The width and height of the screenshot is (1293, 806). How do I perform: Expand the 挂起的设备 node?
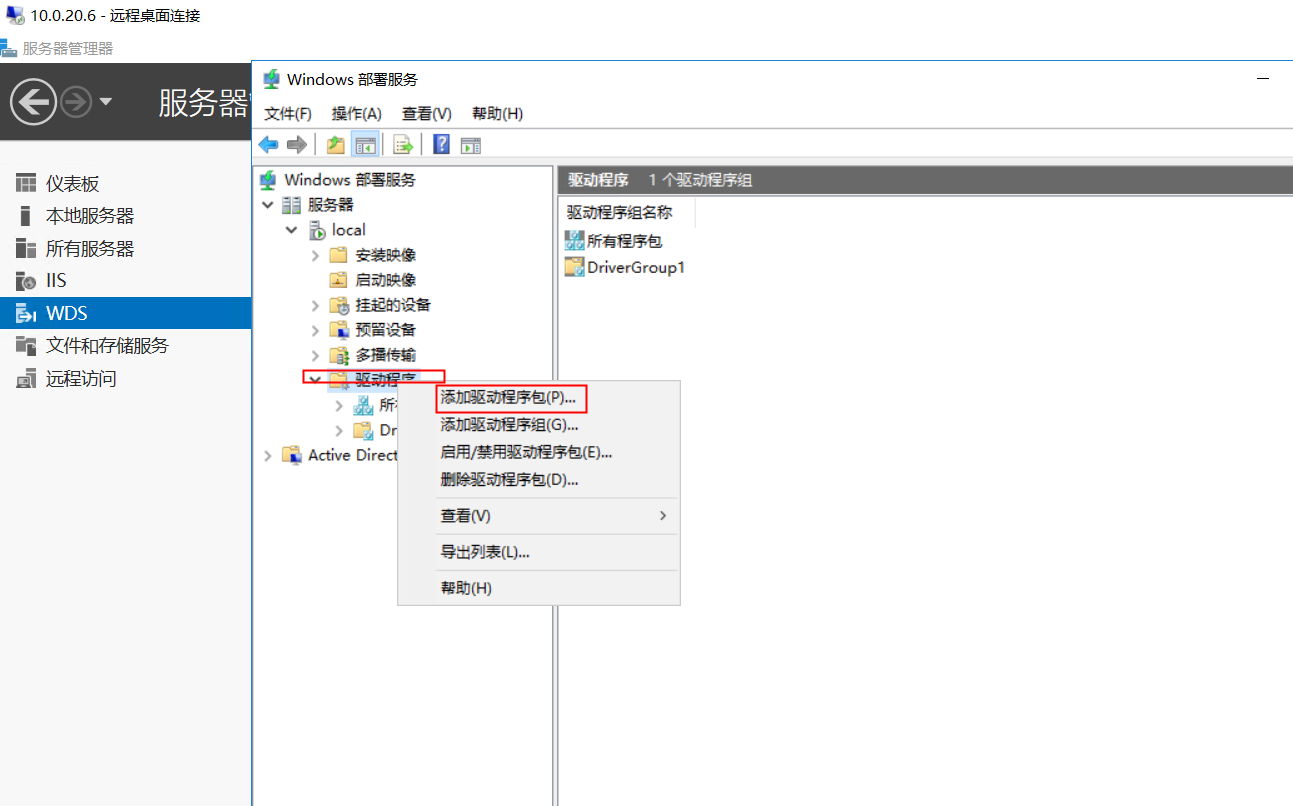[315, 305]
